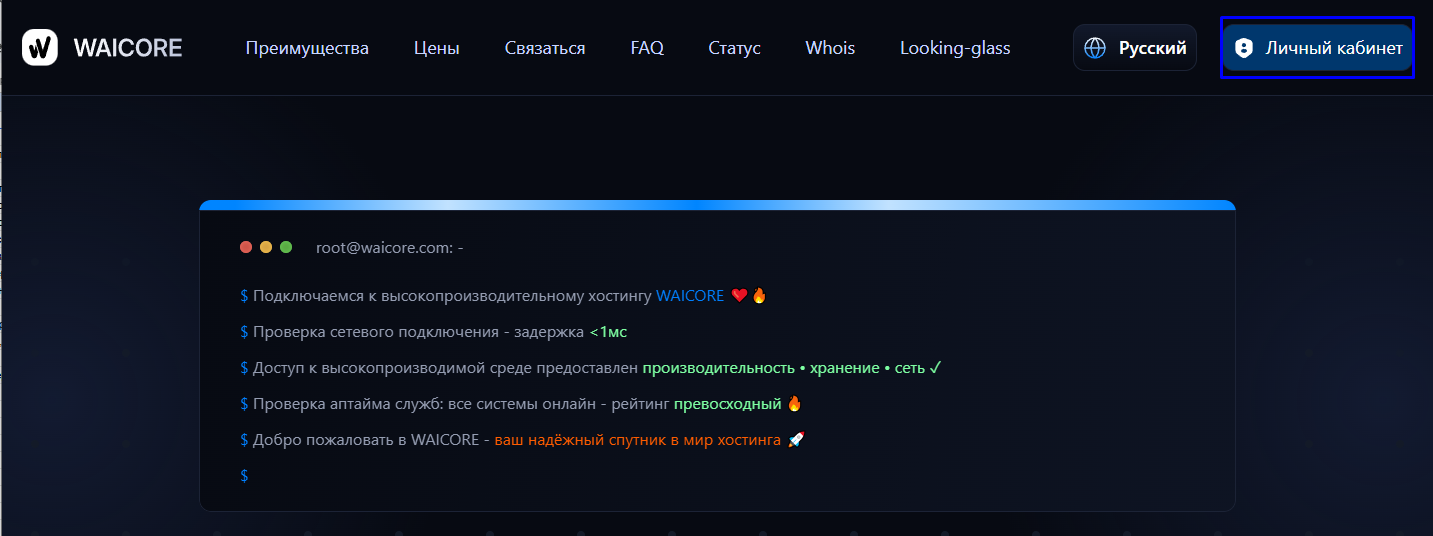Viewport: 1433px width, 536px height.
Task: Open the Статус page
Action: point(734,48)
